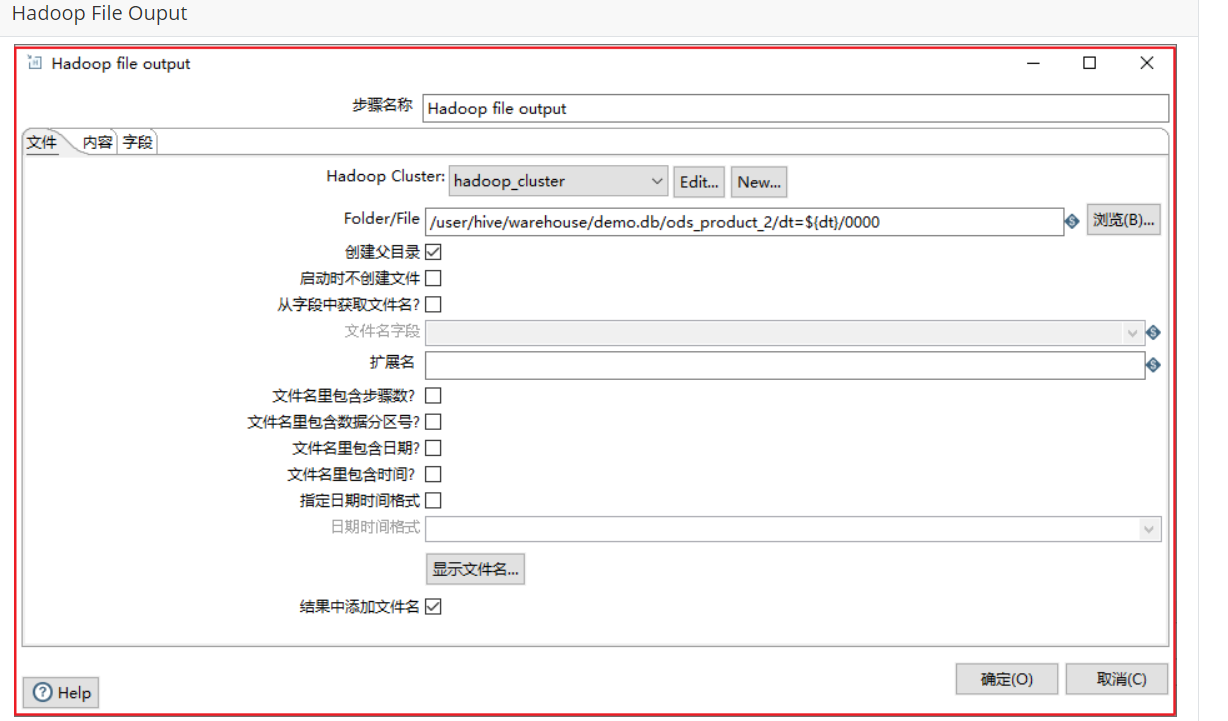1228x721 pixels.
Task: Check 从字段中获取文件名? checkbox
Action: click(433, 303)
